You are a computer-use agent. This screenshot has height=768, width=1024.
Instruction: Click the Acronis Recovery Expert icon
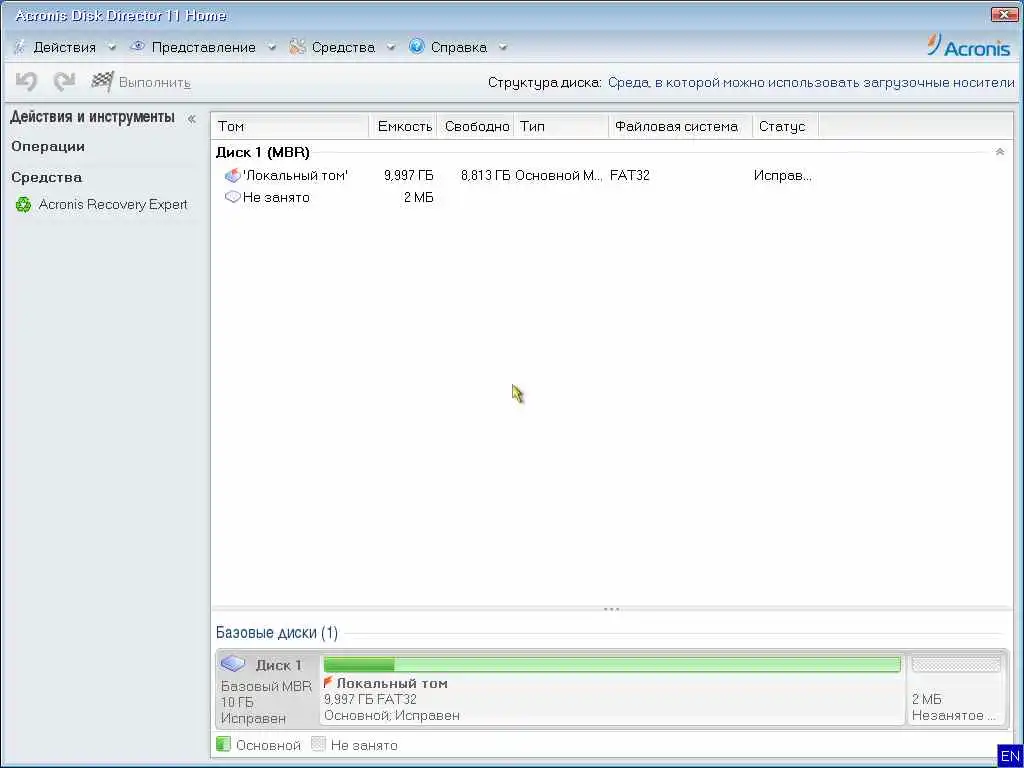point(24,205)
